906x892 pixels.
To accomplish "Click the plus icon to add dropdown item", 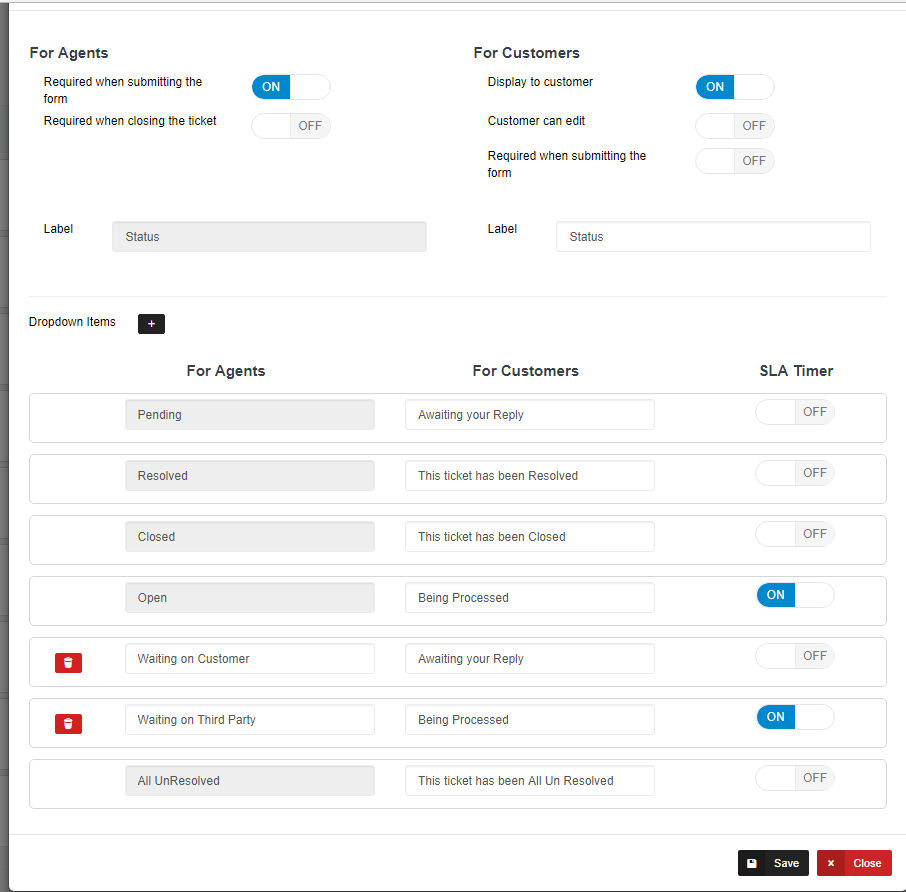I will pos(151,324).
